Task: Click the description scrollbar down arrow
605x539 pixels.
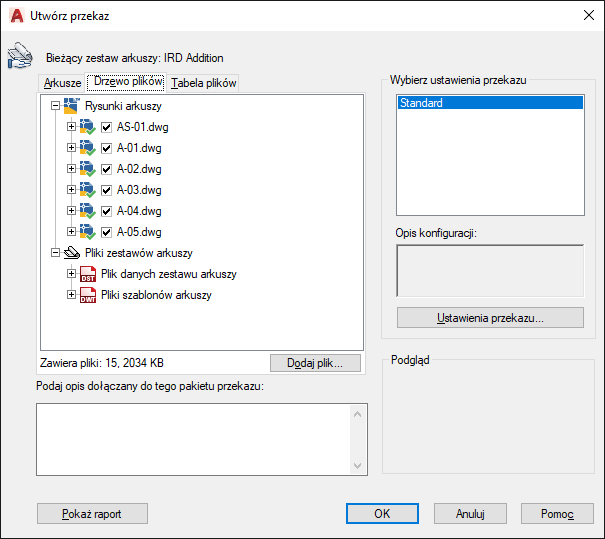Action: (358, 466)
